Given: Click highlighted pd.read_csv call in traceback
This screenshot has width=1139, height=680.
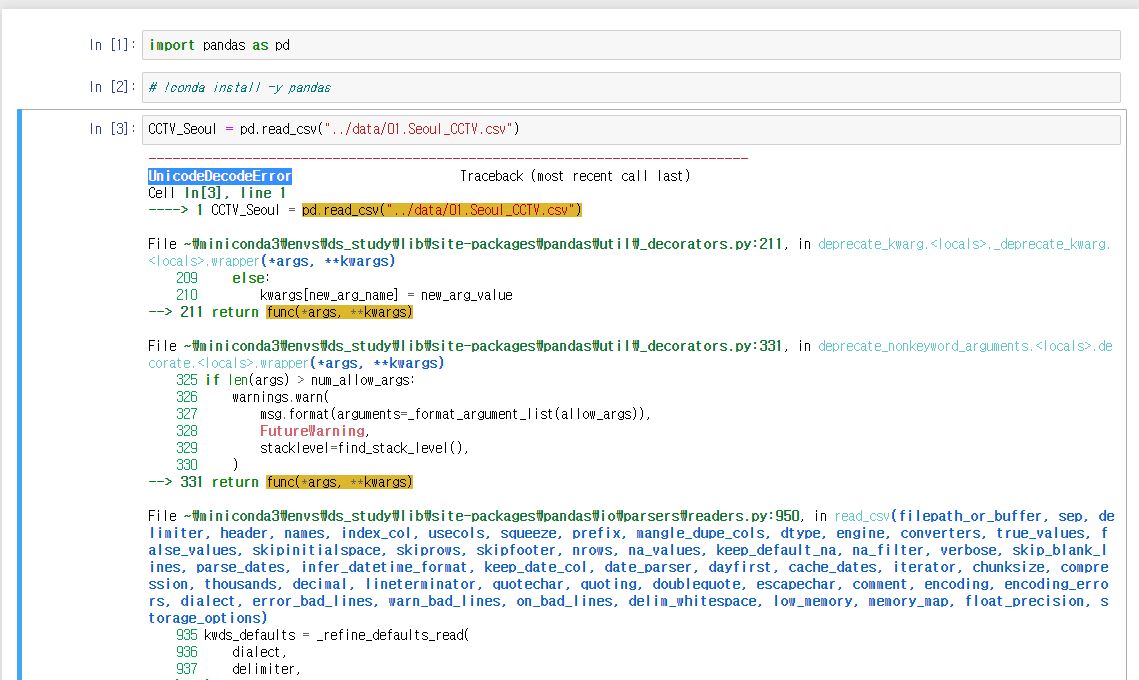Looking at the screenshot, I should [442, 210].
